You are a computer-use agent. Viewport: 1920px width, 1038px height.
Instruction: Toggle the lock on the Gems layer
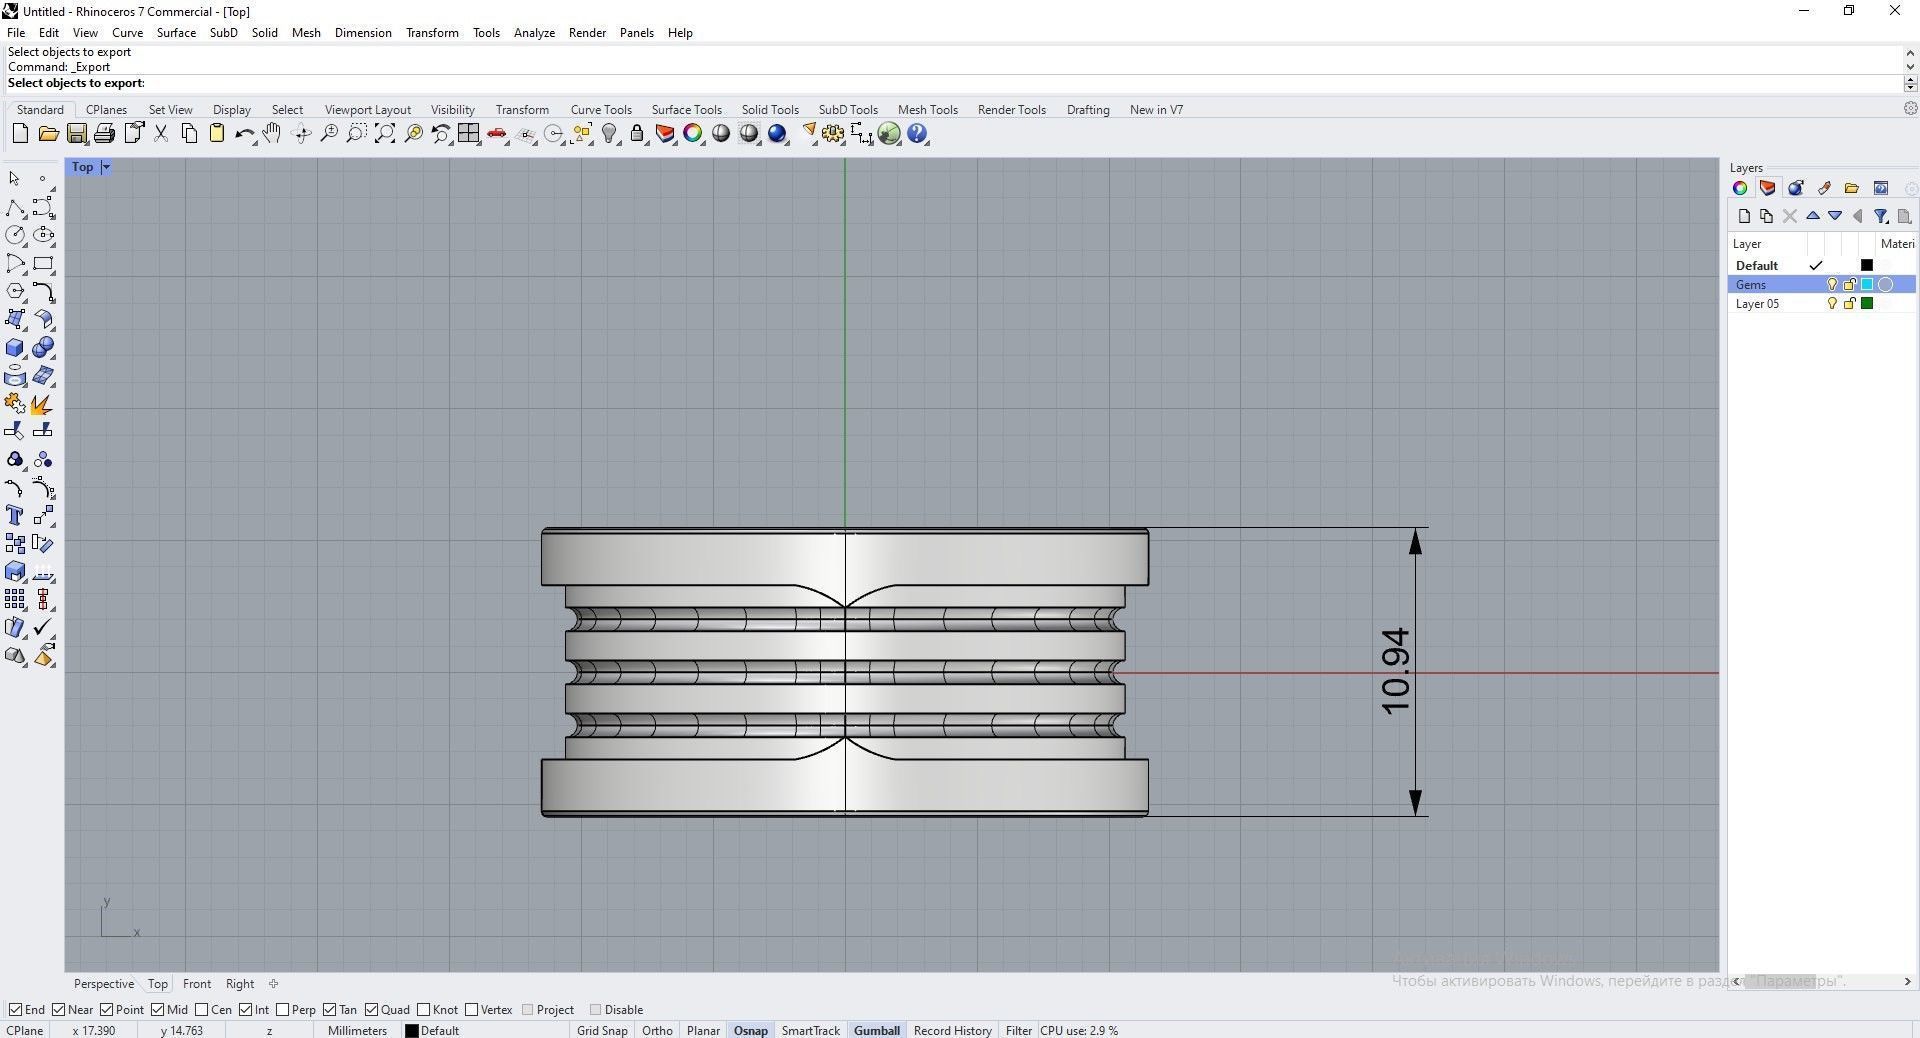click(1849, 285)
